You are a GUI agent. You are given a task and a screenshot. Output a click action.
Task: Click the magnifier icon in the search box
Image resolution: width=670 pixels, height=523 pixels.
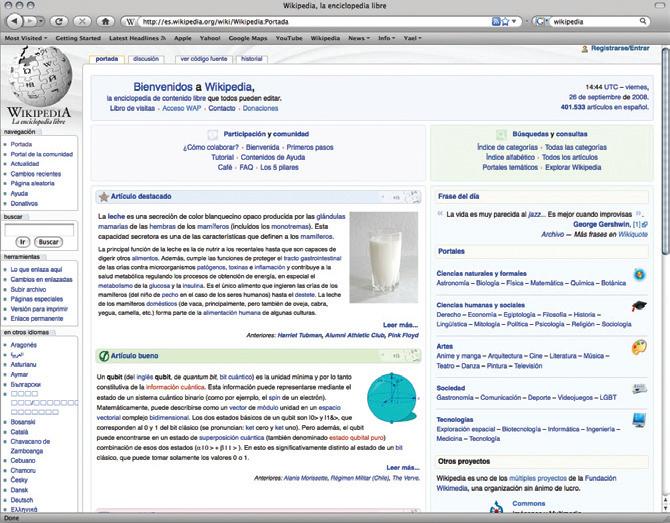[643, 21]
